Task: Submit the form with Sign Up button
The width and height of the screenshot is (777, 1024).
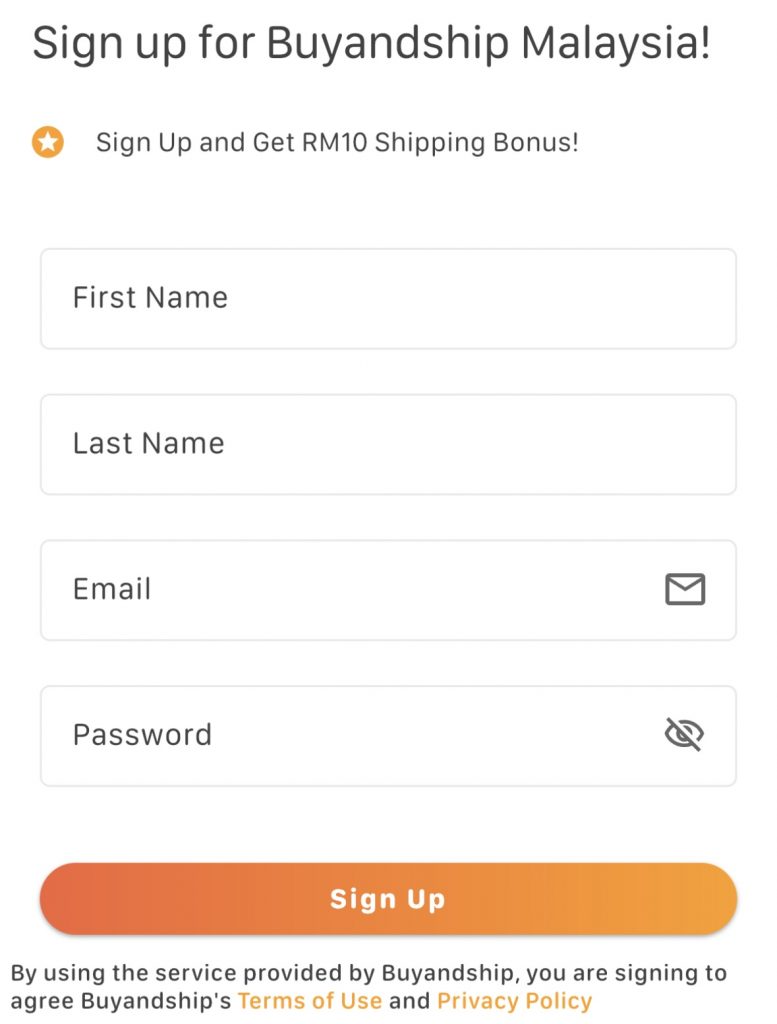Action: click(x=388, y=899)
